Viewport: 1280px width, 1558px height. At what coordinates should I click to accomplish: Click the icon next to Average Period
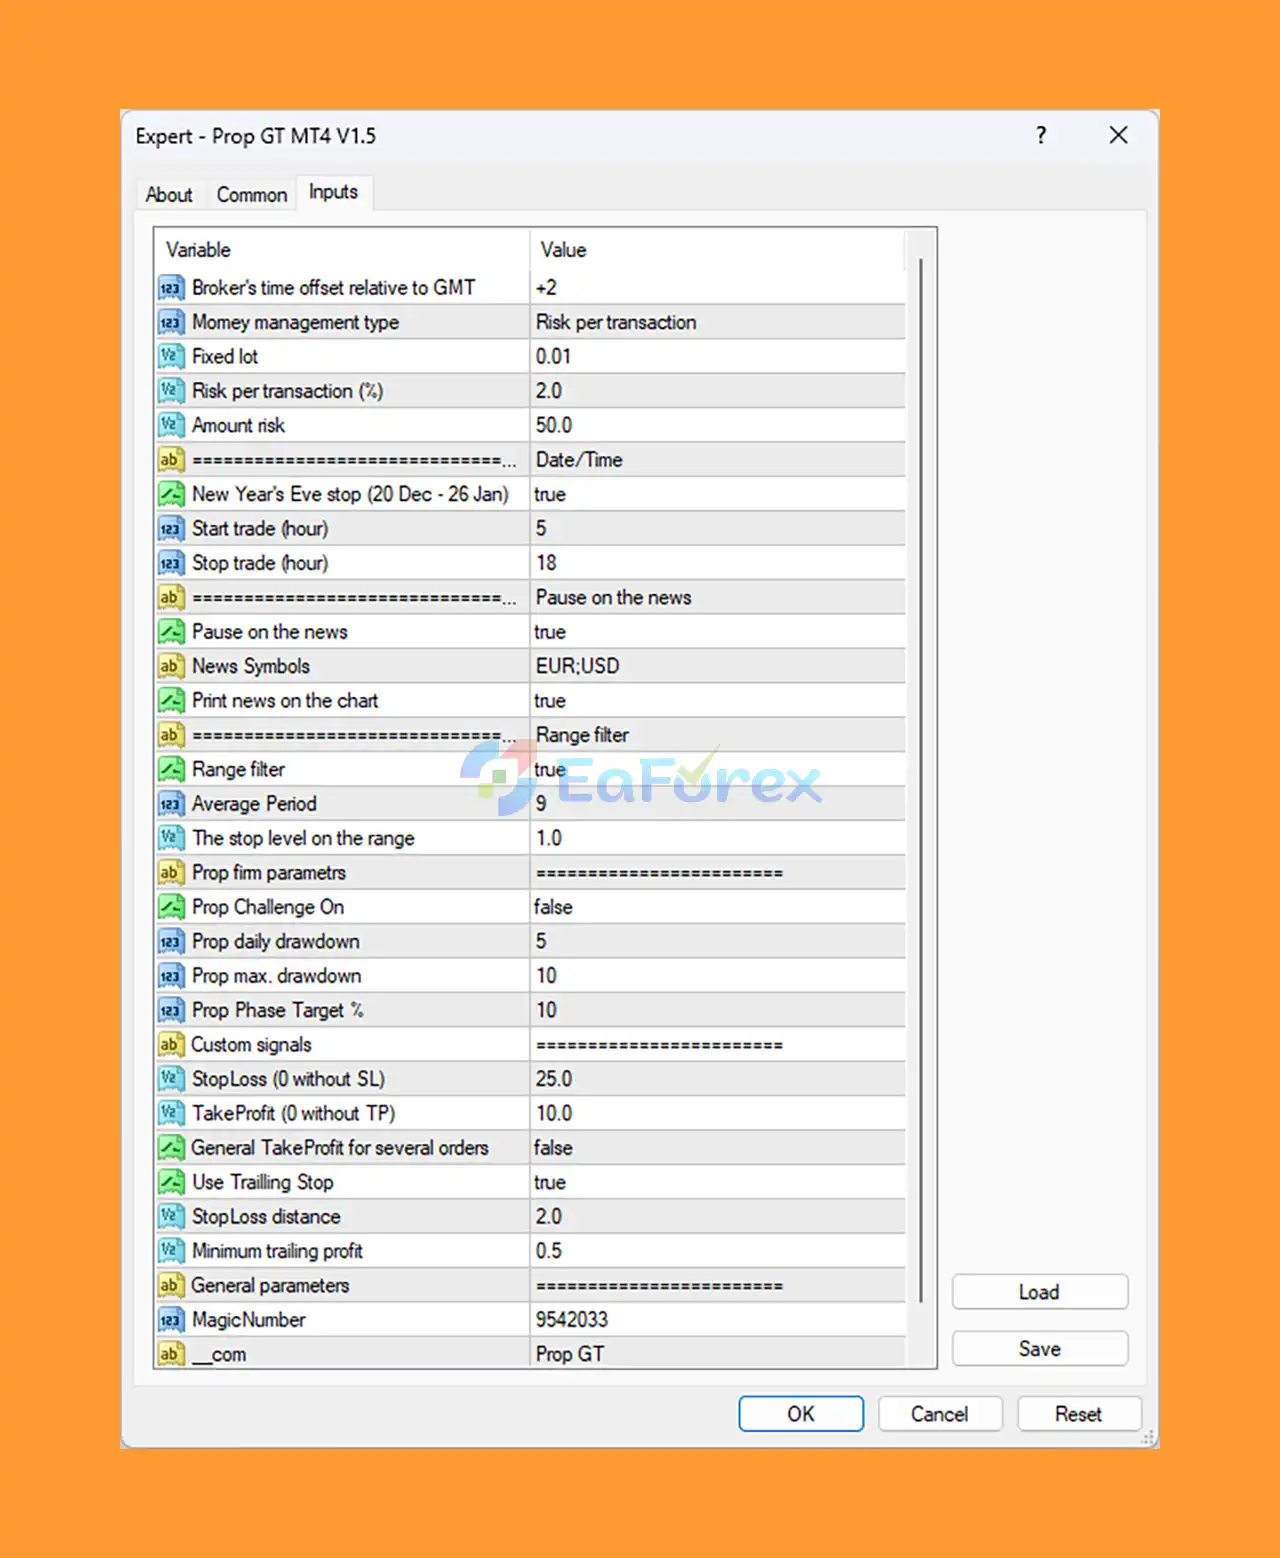coord(171,804)
